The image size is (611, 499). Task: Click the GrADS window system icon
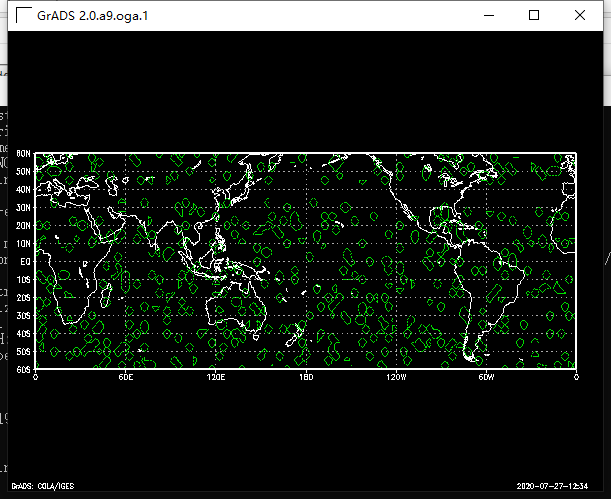point(20,15)
